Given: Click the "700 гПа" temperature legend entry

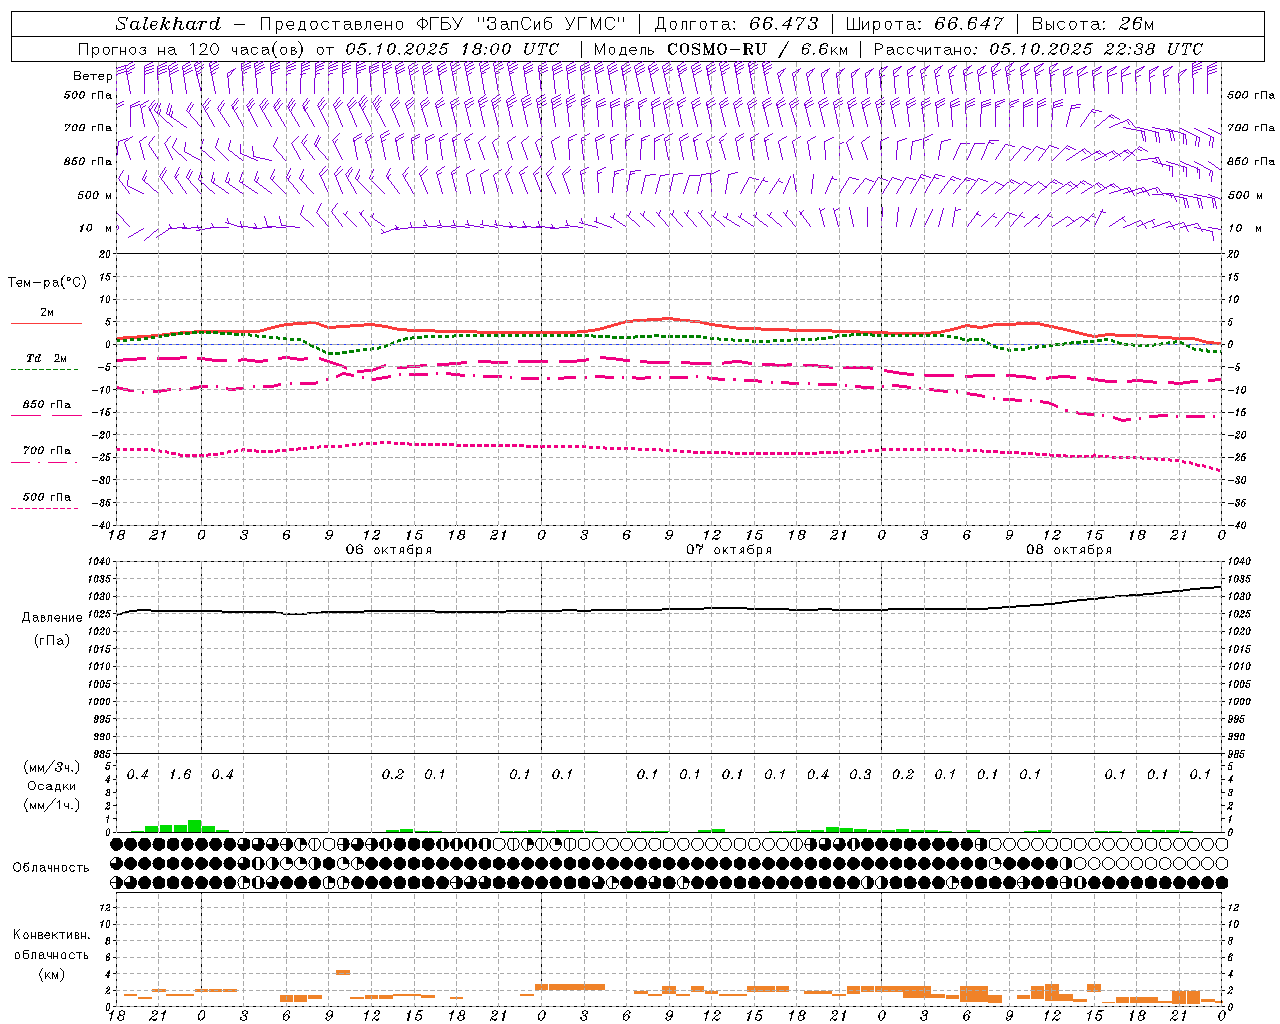Looking at the screenshot, I should click(x=47, y=451).
